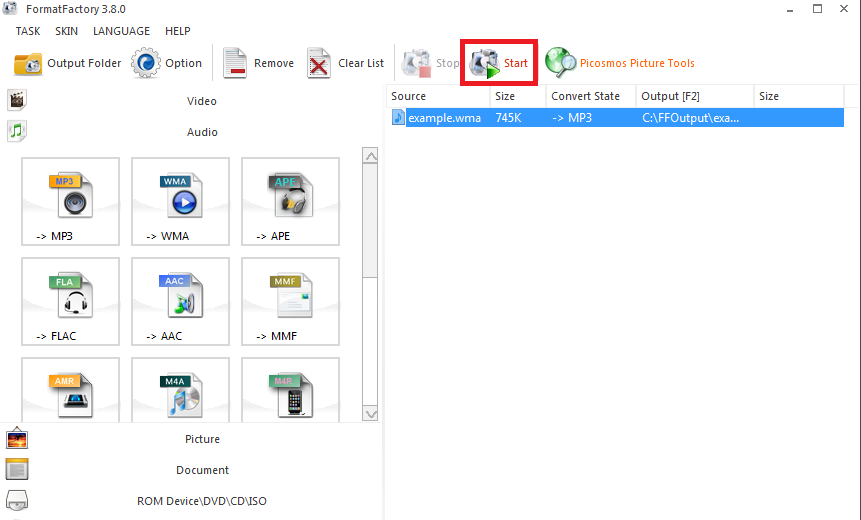Image resolution: width=861 pixels, height=520 pixels.
Task: Choose the AMR conversion icon
Action: point(70,390)
